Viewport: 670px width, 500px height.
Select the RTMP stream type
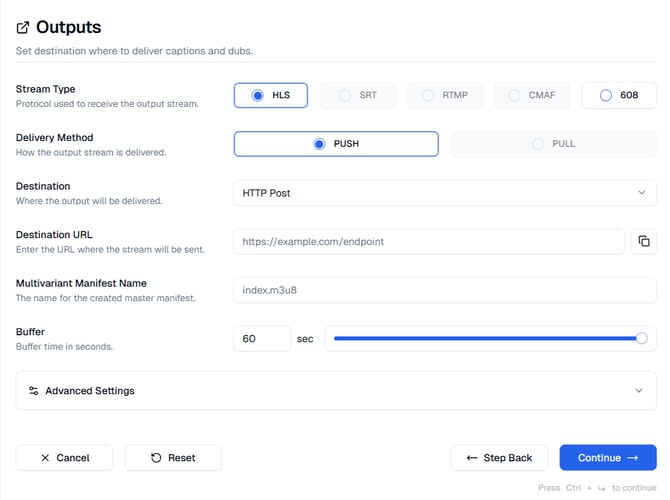tap(444, 96)
